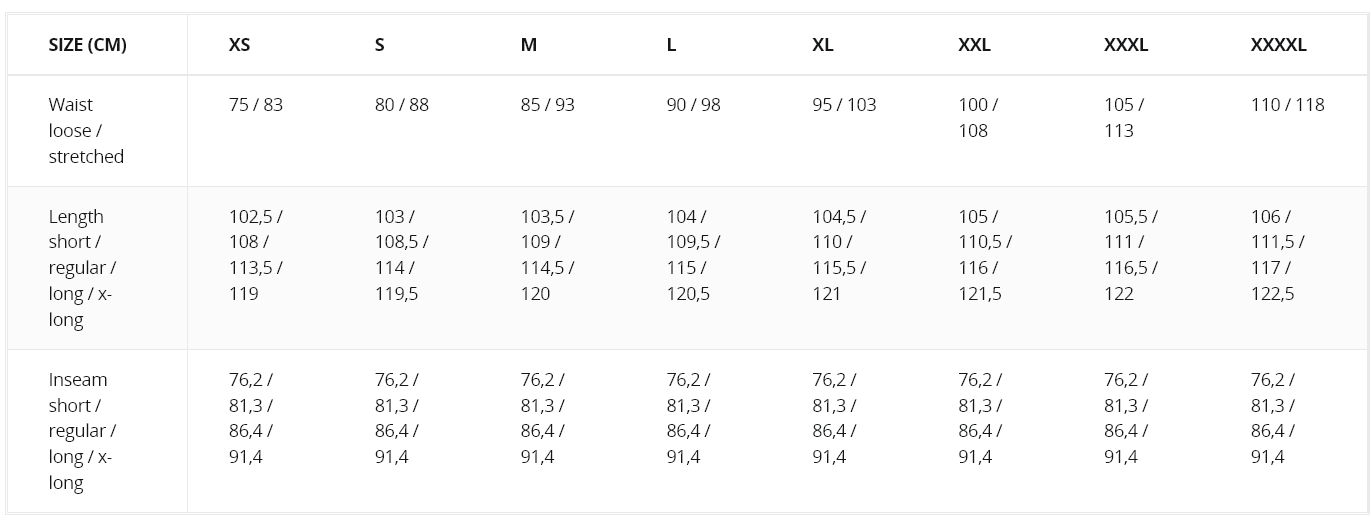Click waist value 80 / 88
The image size is (1371, 521).
click(x=402, y=105)
